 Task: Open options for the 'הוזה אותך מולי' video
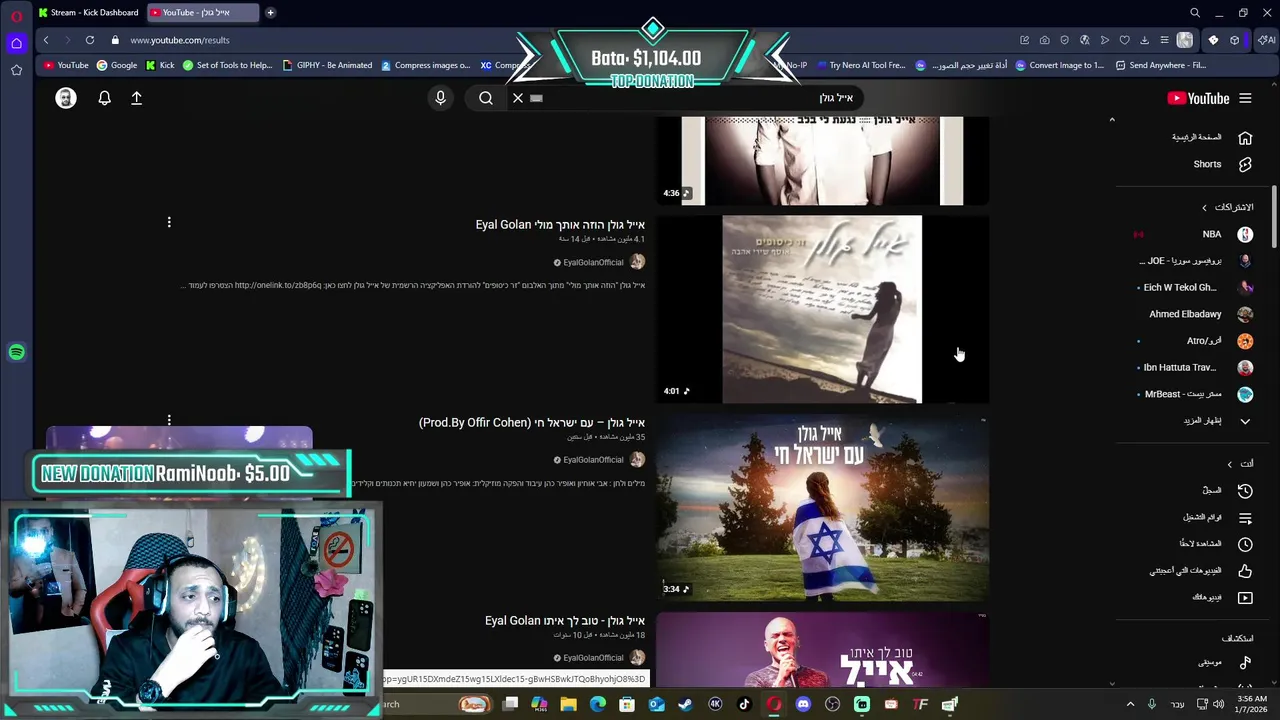point(169,222)
